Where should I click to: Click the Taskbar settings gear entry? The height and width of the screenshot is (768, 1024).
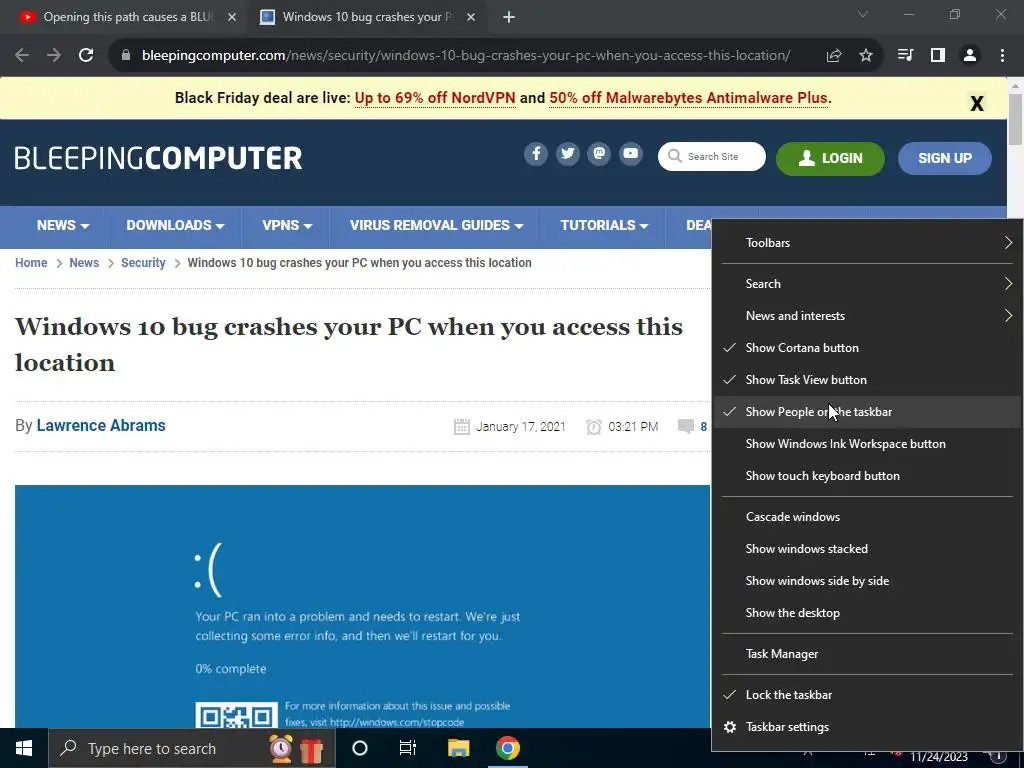tap(867, 727)
